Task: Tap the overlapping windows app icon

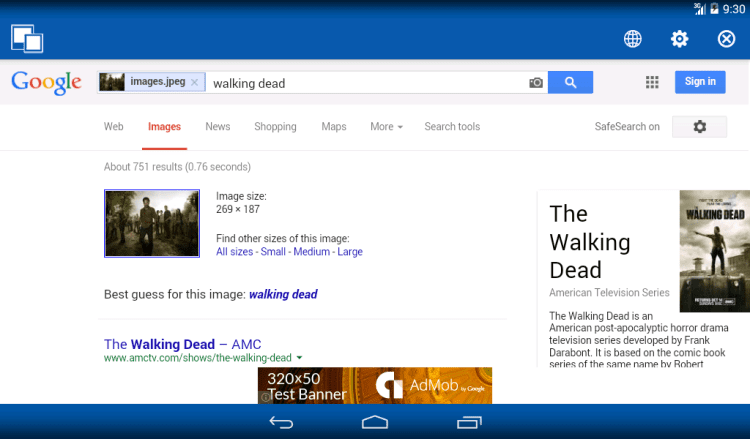Action: coord(27,38)
